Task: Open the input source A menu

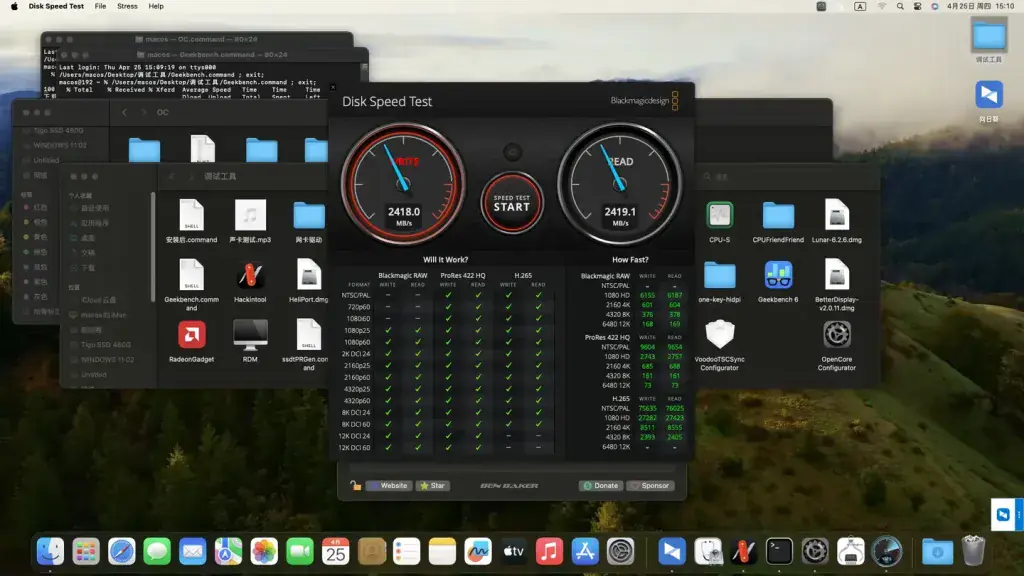Action: click(x=860, y=6)
